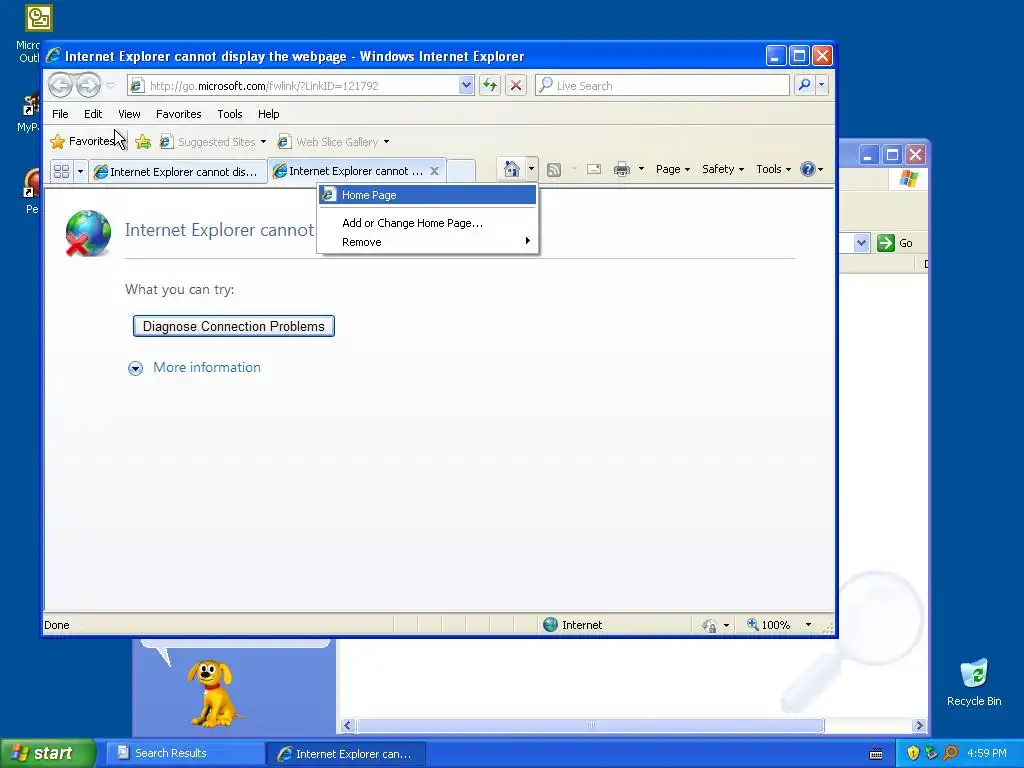Click the More information expander arrow
The width and height of the screenshot is (1024, 768).
coord(135,368)
